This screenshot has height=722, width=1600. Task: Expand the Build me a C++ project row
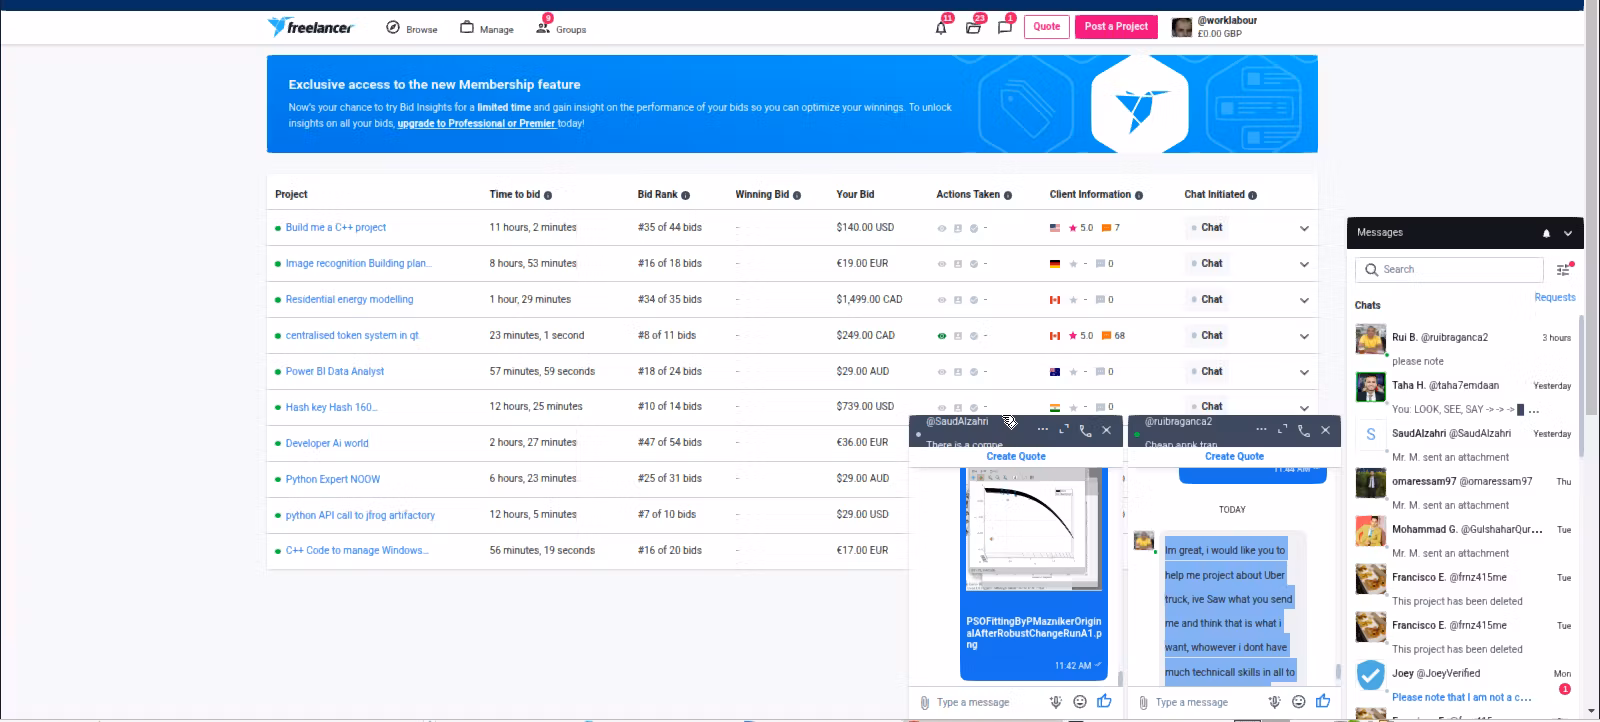[1304, 229]
